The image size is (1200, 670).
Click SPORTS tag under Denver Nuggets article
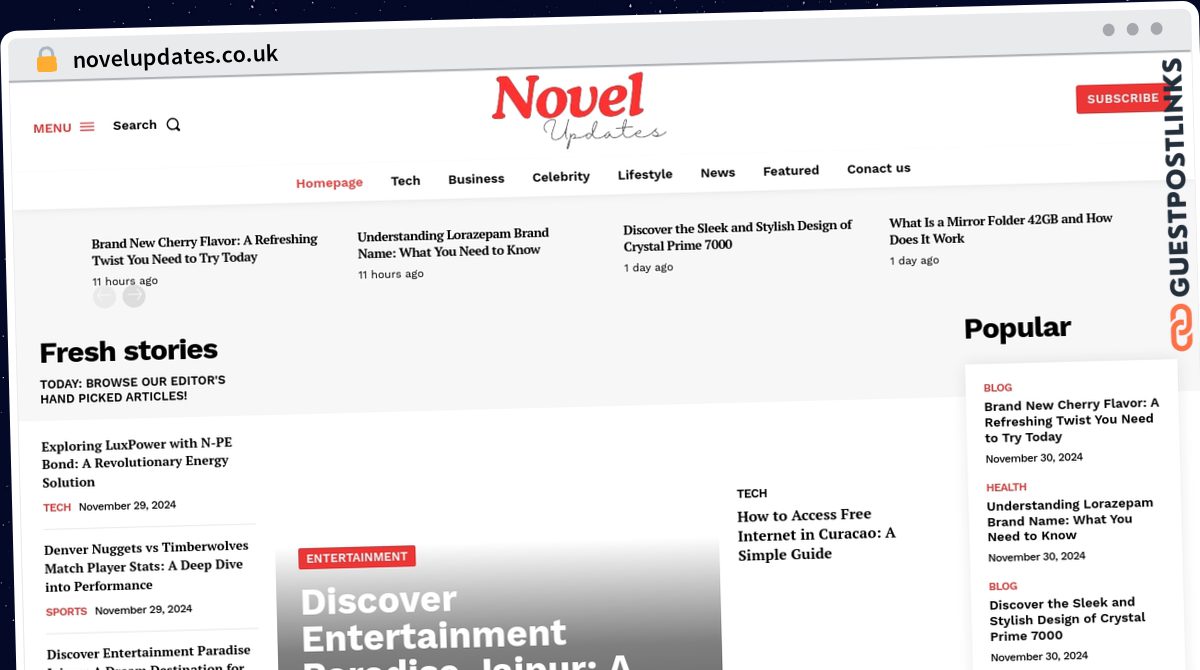click(66, 612)
